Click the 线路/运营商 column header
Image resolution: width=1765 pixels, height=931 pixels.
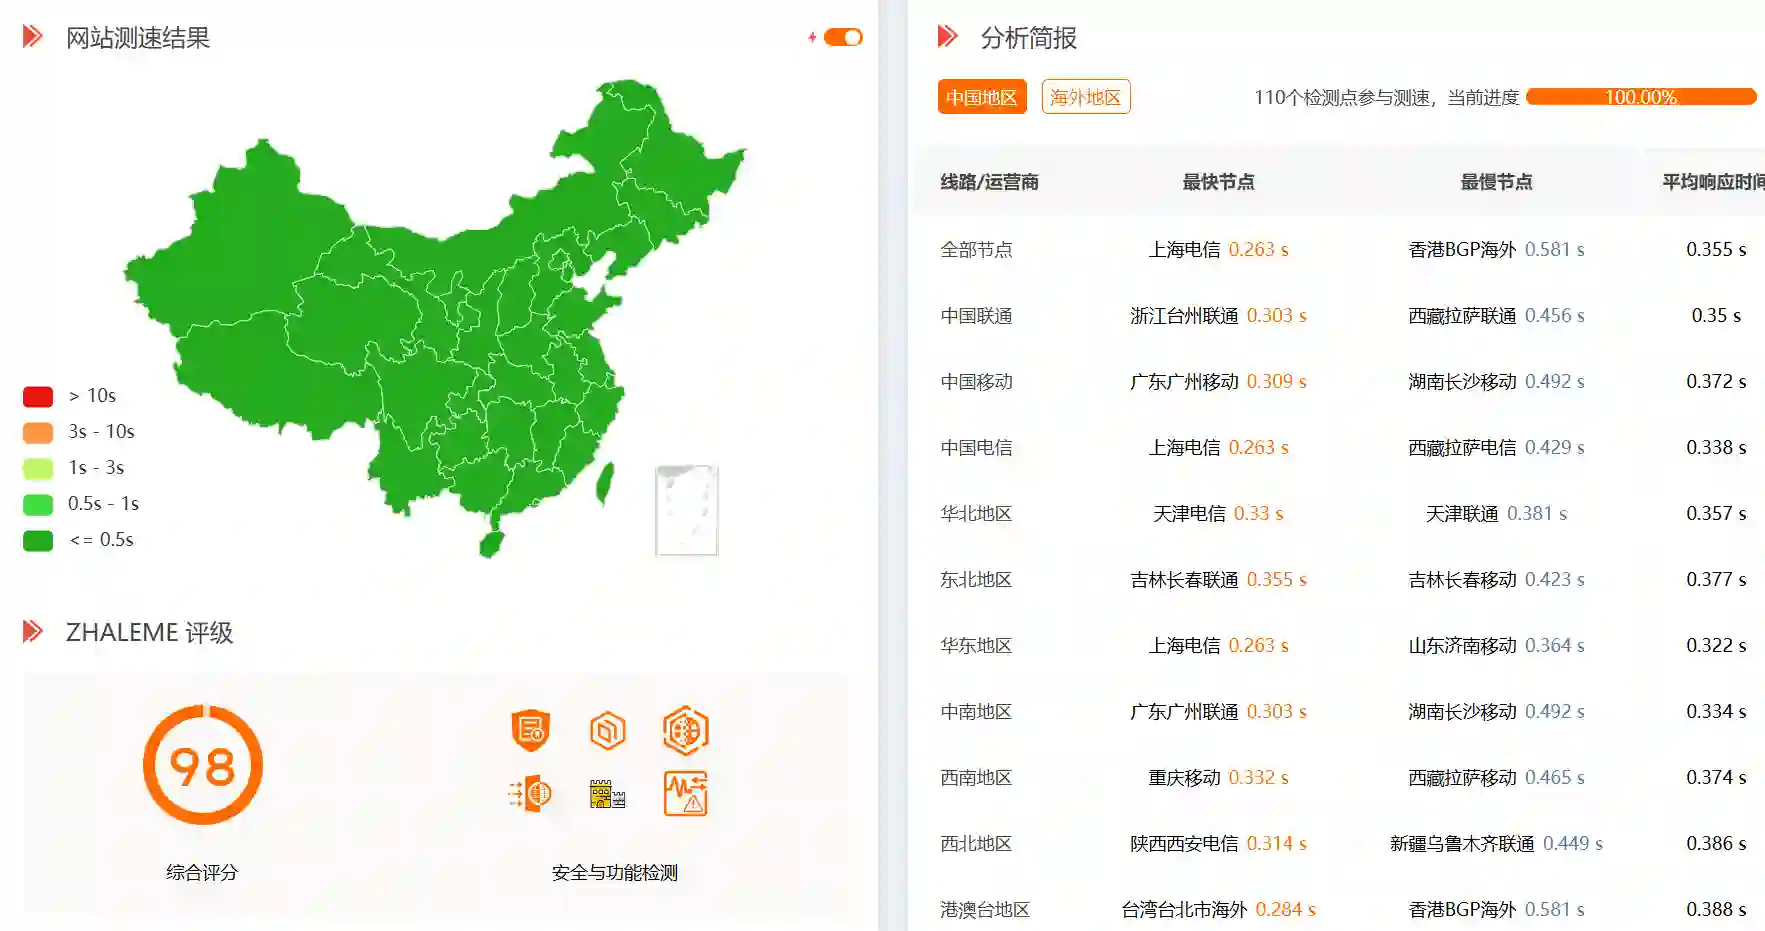coord(988,182)
